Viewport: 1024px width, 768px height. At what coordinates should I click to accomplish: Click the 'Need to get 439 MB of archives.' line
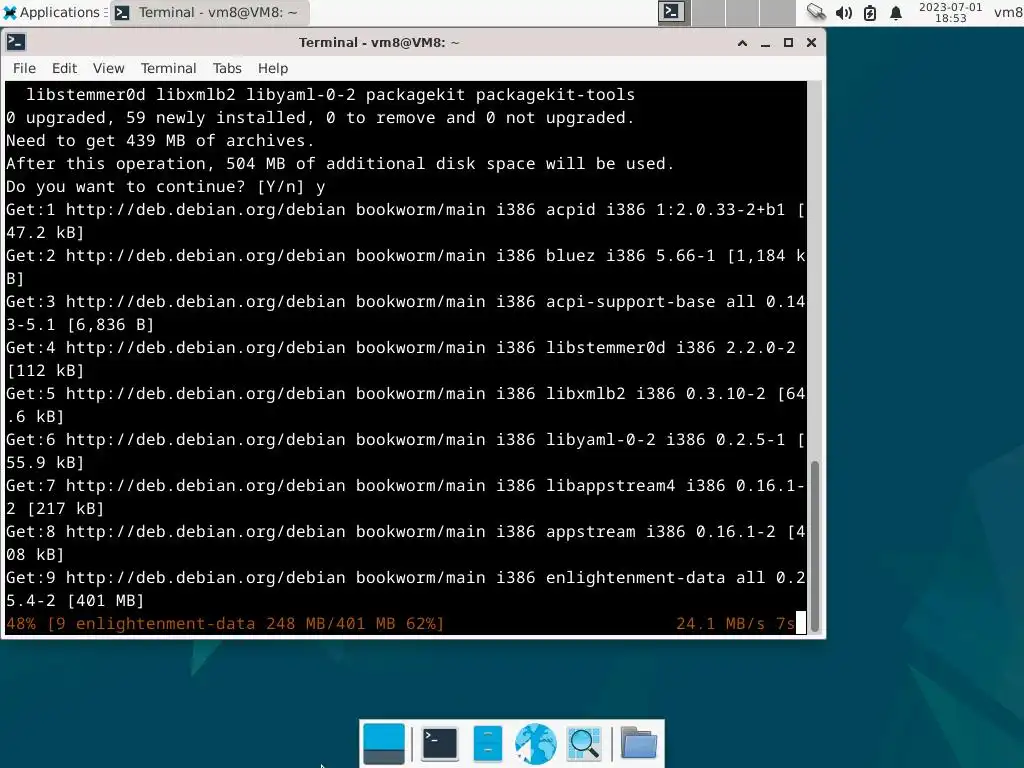click(161, 140)
